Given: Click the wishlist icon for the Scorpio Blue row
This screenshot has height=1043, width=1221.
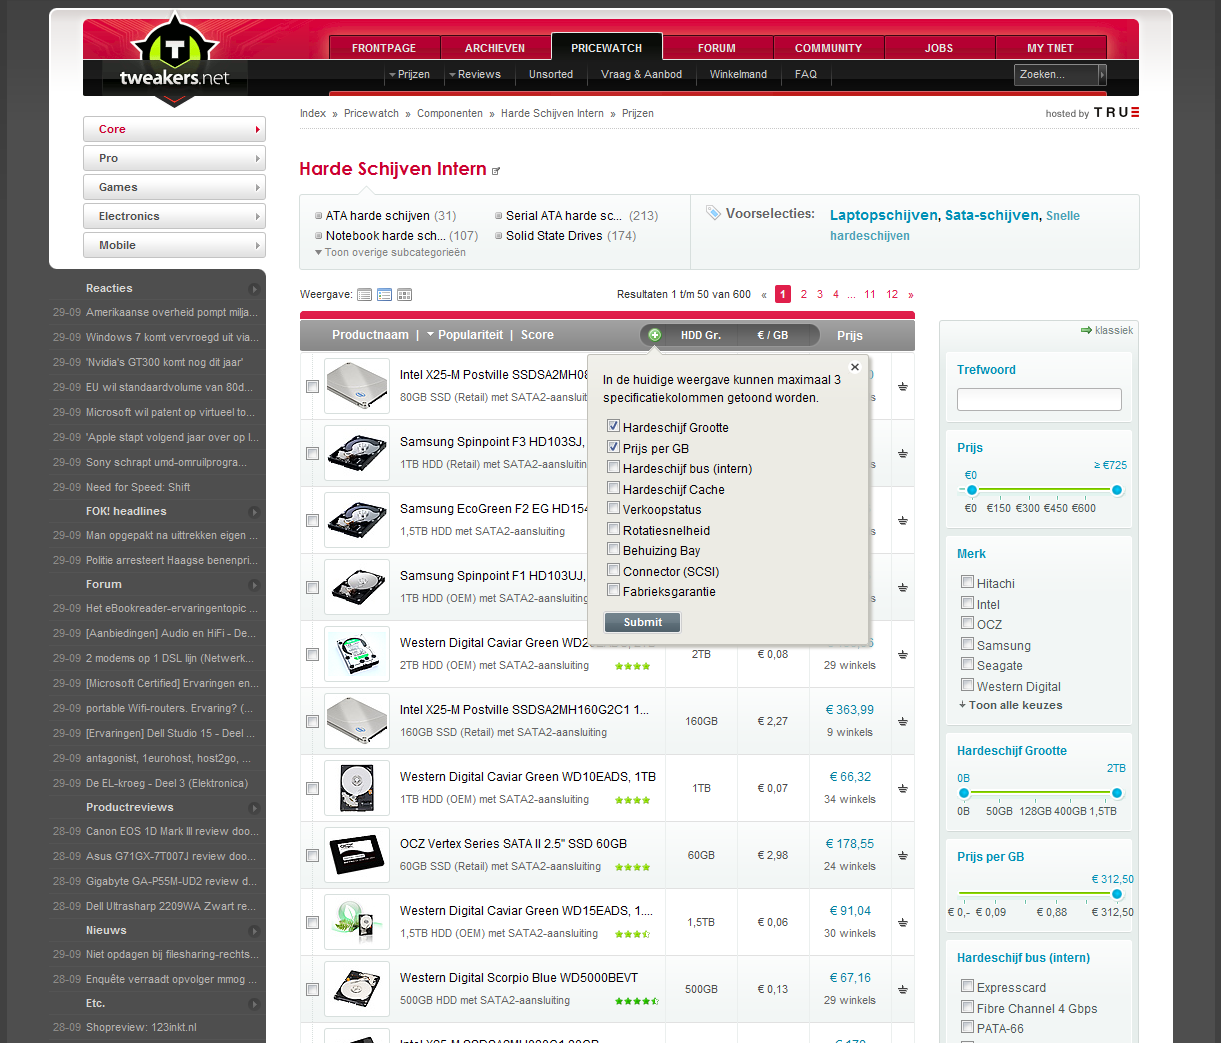Looking at the screenshot, I should (902, 989).
